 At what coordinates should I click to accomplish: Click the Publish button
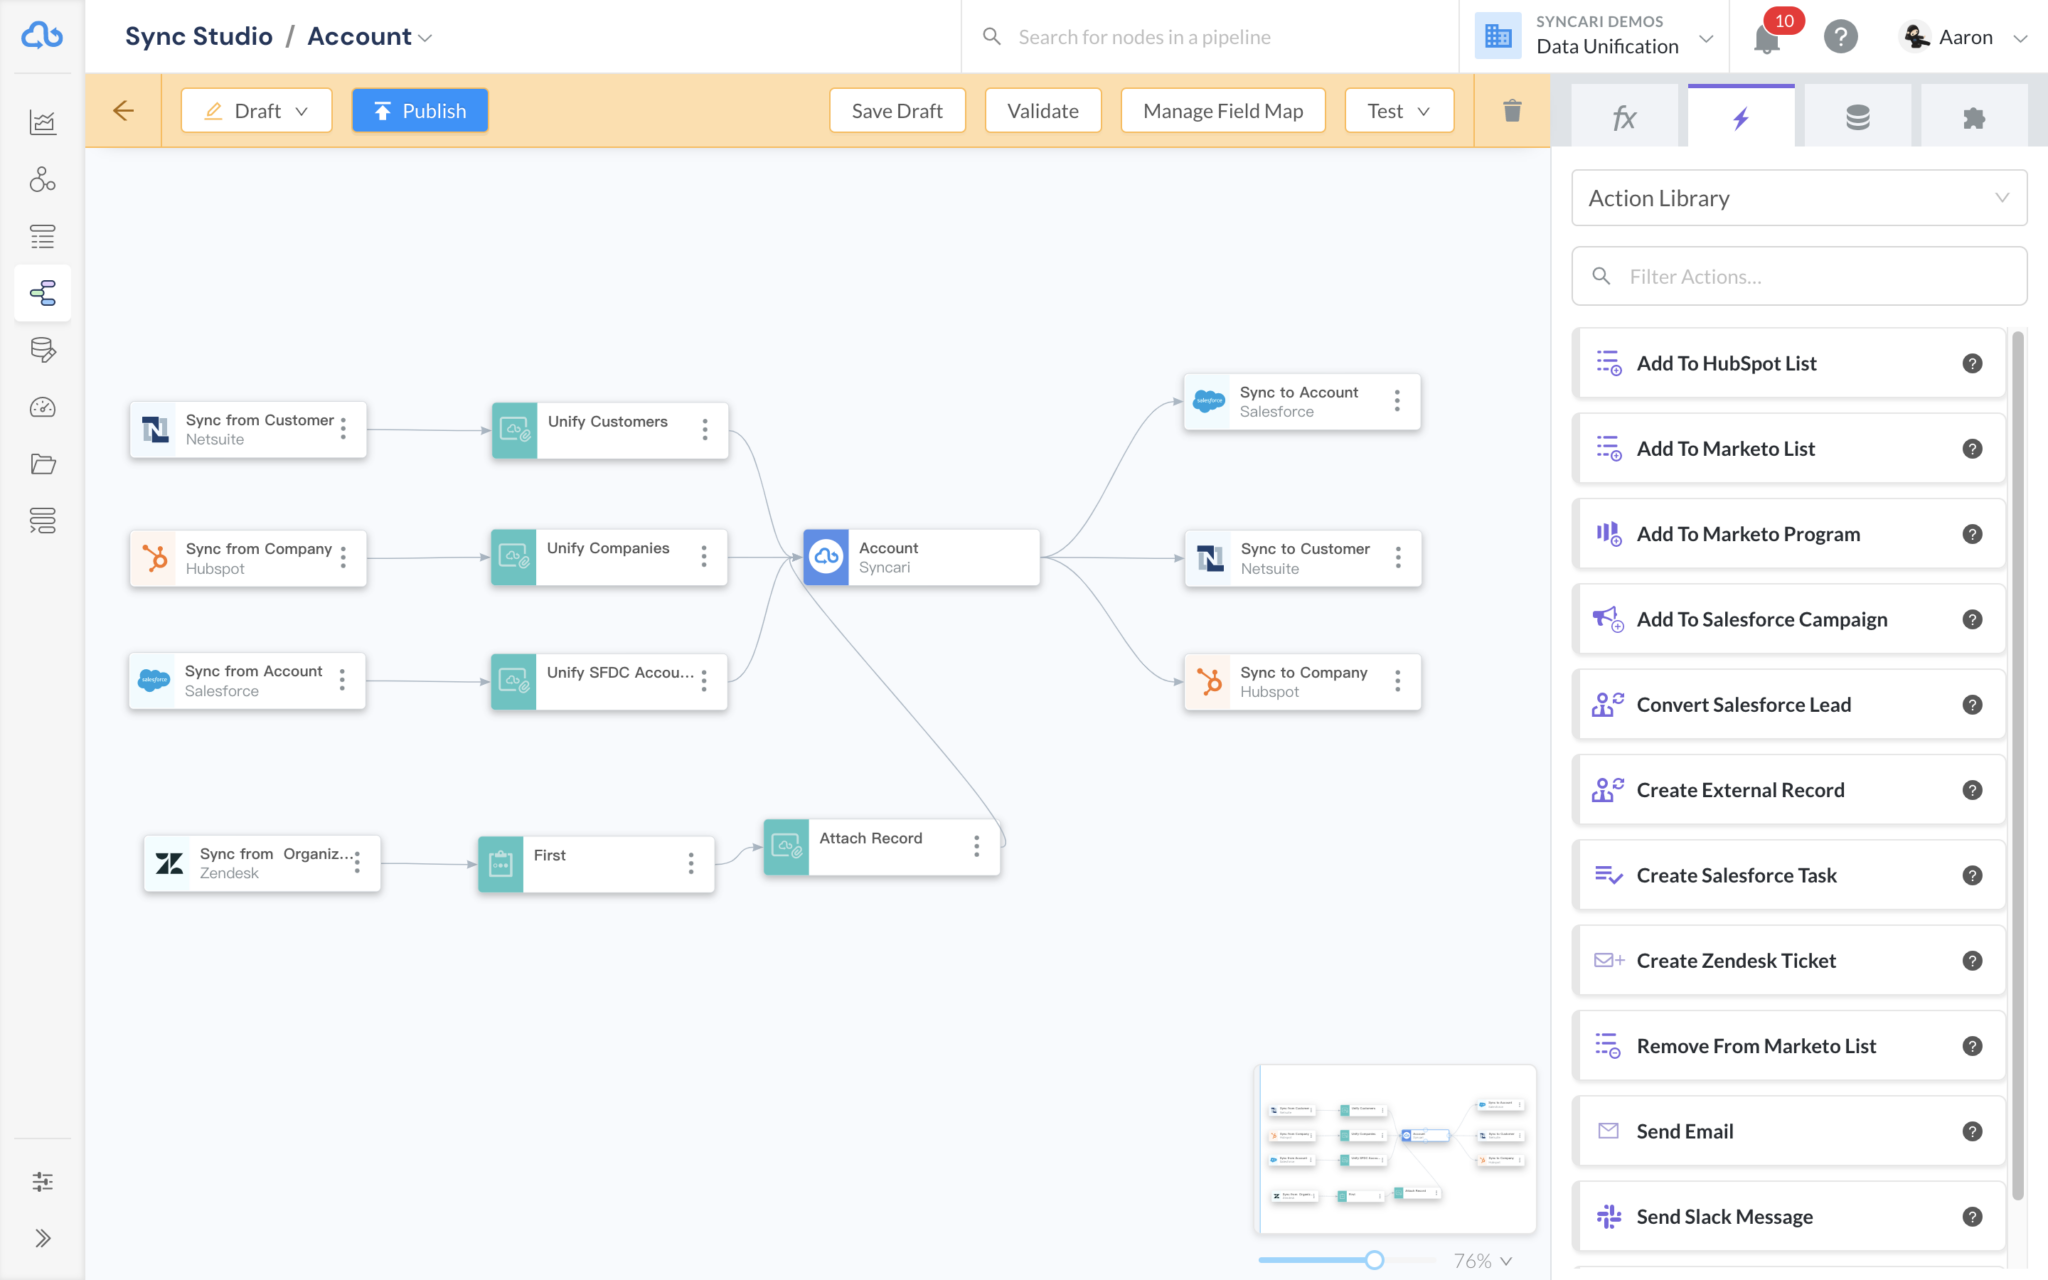tap(420, 111)
